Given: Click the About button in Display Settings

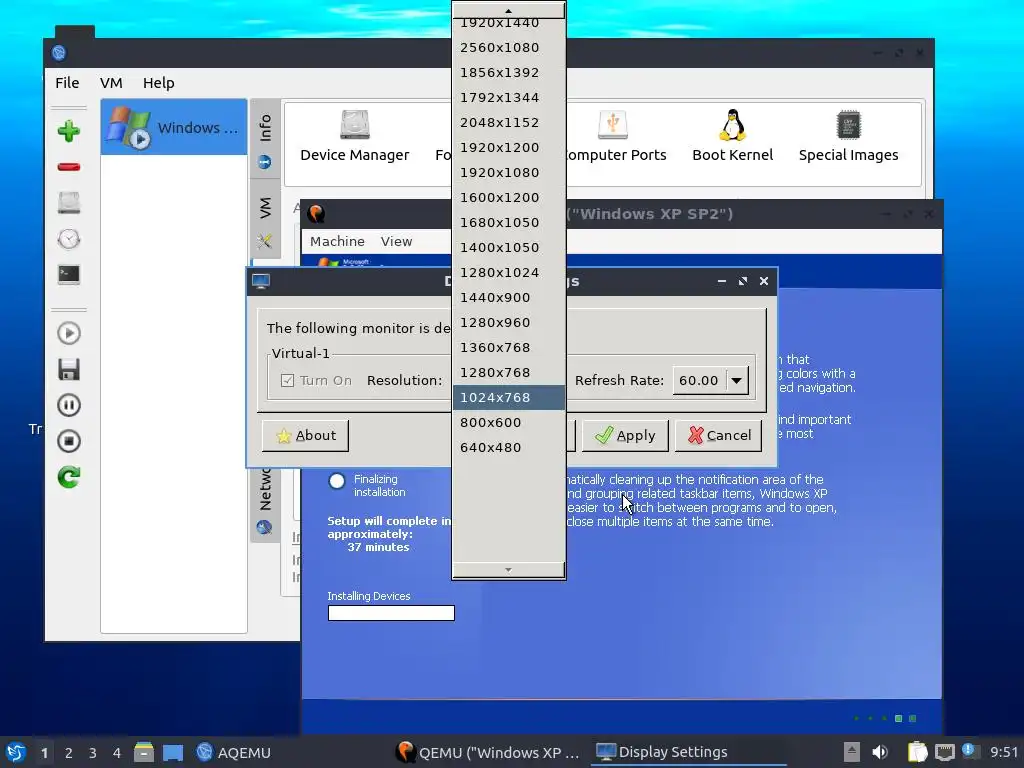Looking at the screenshot, I should point(306,435).
